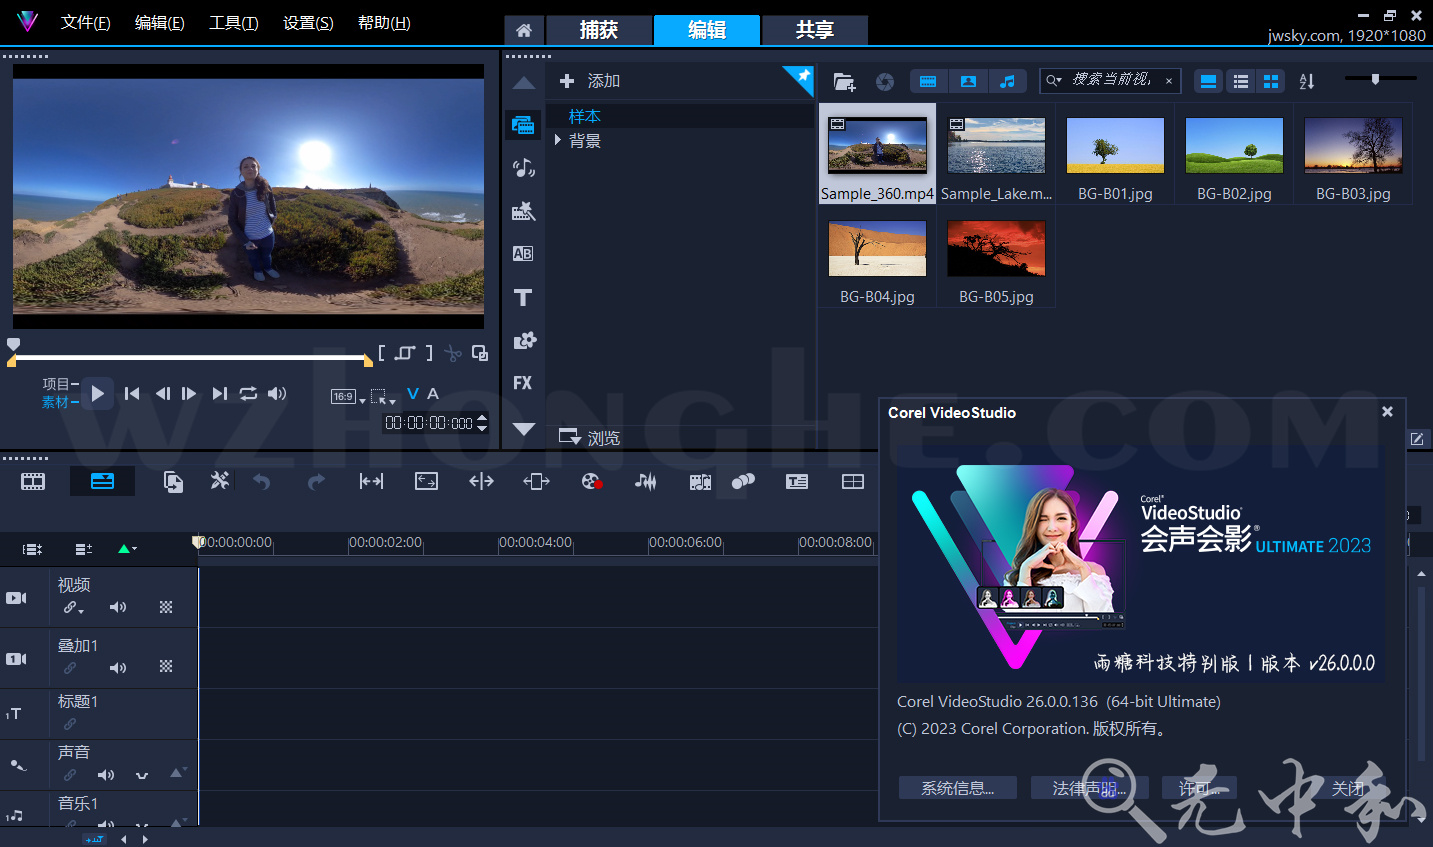The image size is (1433, 847).
Task: Click the Undo icon in the toolbar
Action: point(261,481)
